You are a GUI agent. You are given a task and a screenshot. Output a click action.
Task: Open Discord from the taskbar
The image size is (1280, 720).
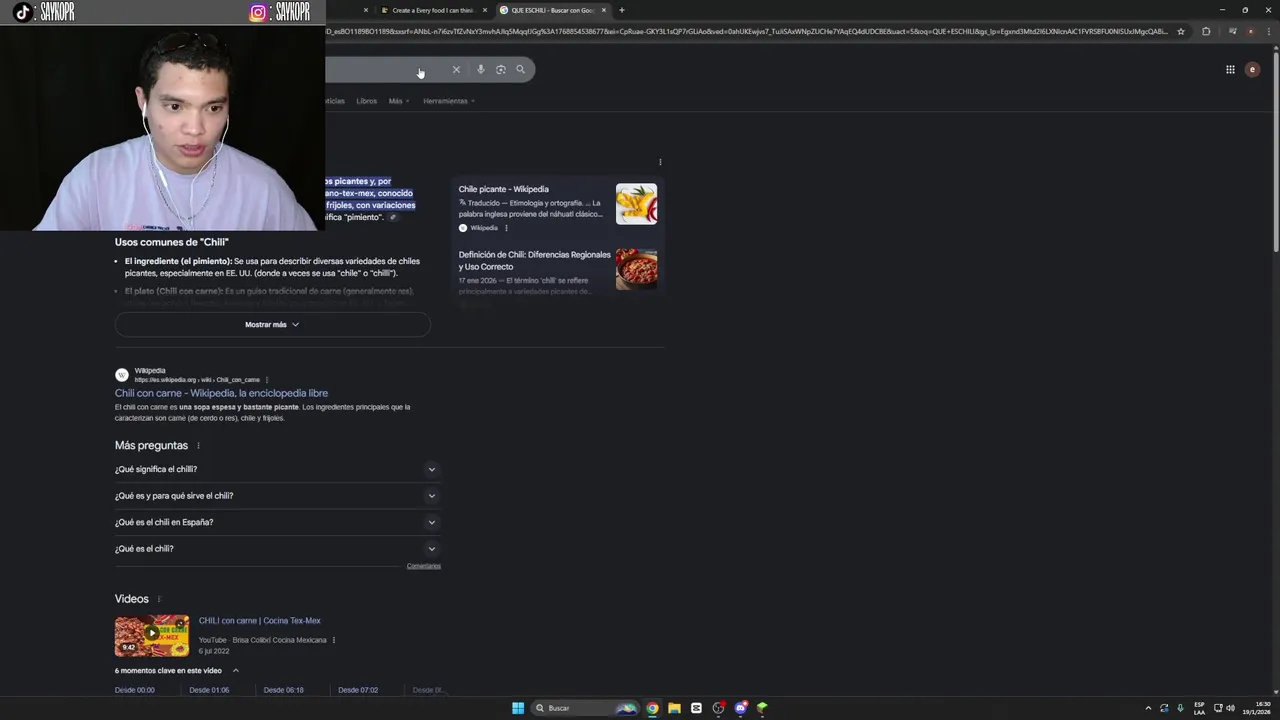point(740,708)
